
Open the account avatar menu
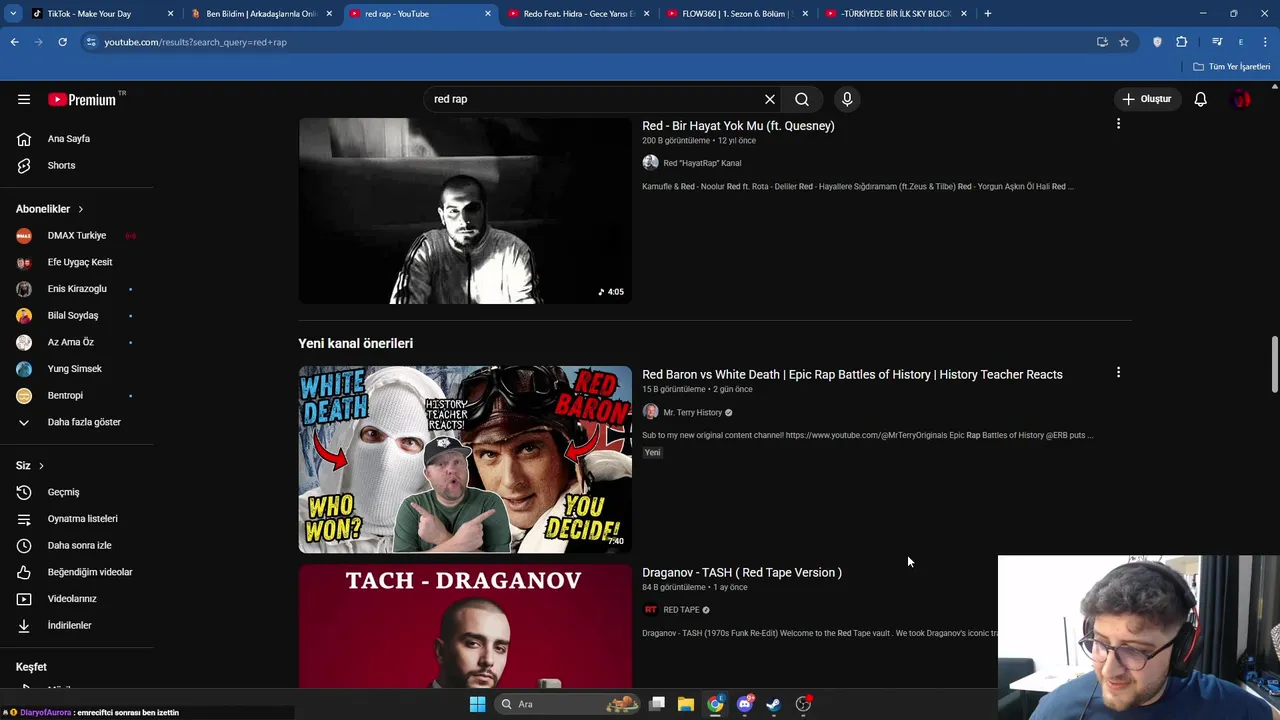coord(1241,99)
